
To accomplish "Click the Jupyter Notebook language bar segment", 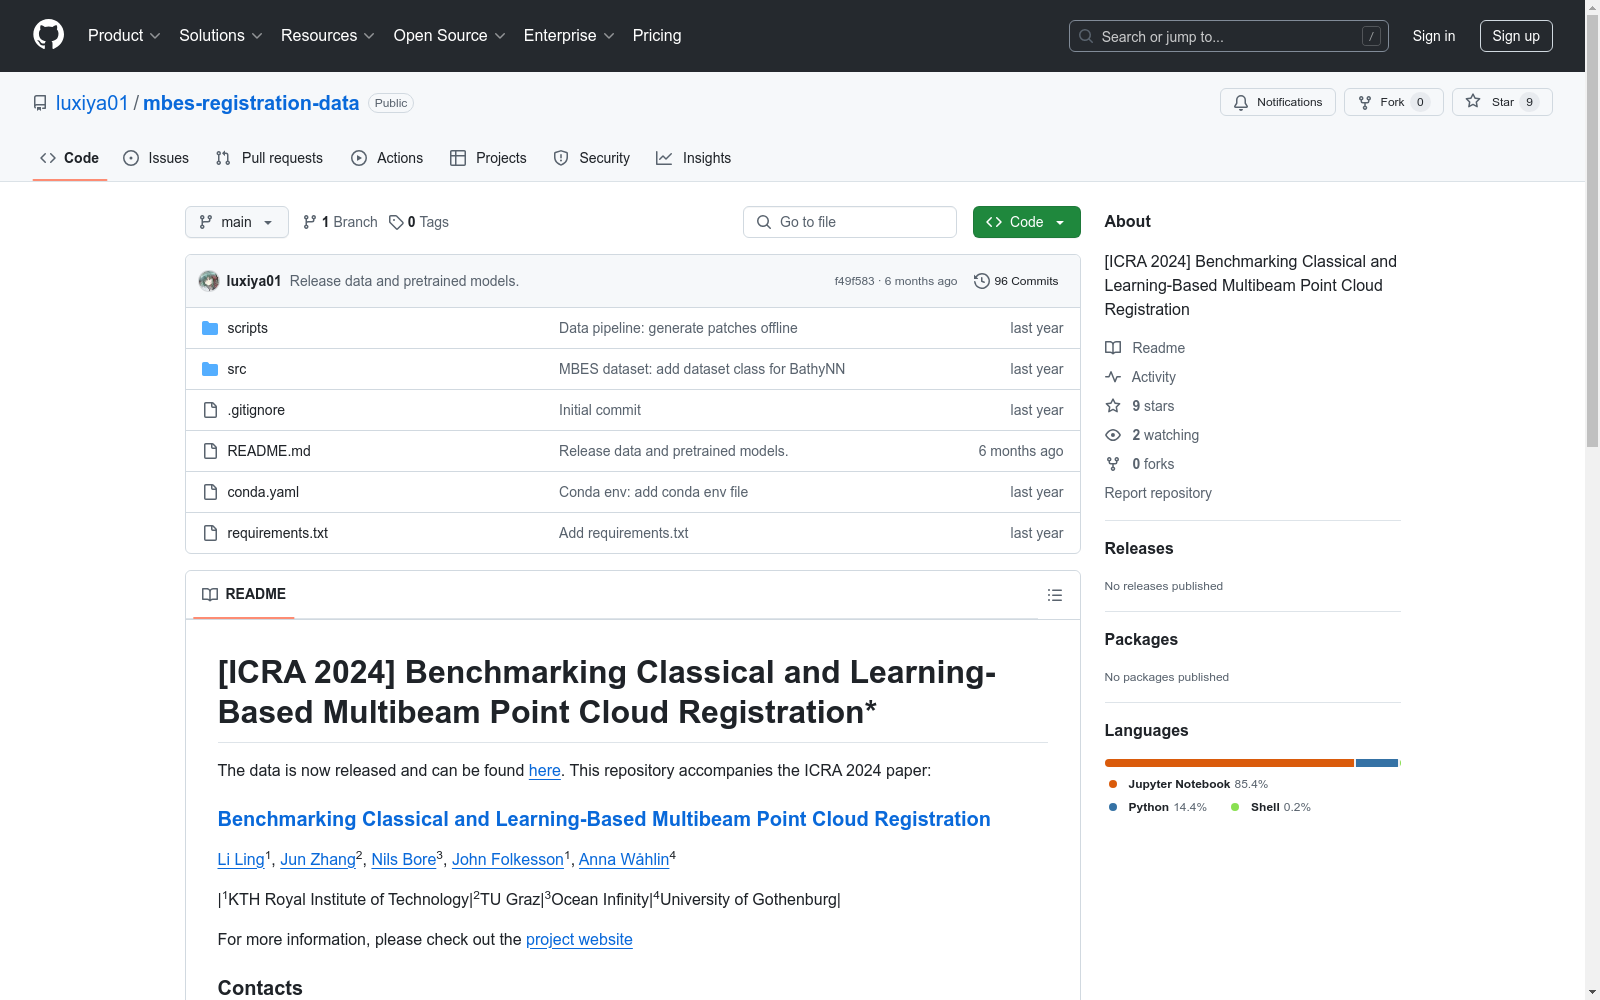I will click(1229, 763).
